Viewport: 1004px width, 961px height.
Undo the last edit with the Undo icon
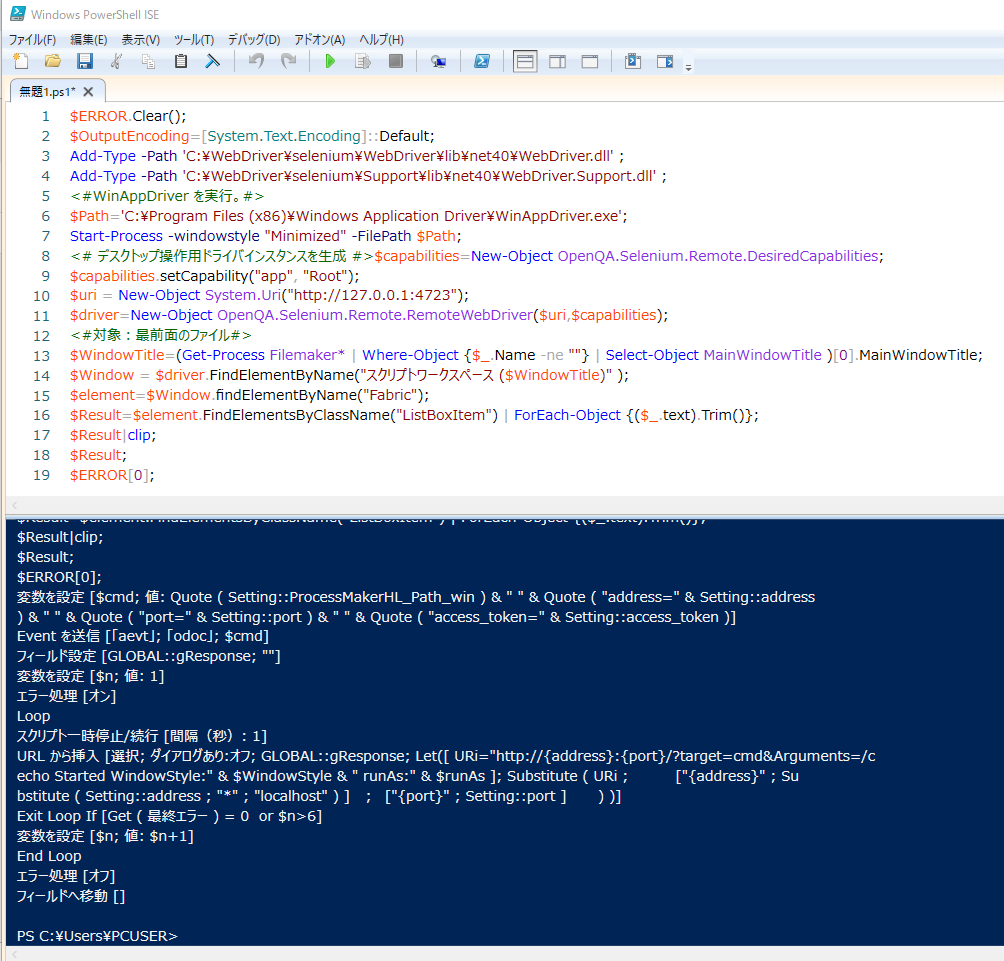point(256,61)
